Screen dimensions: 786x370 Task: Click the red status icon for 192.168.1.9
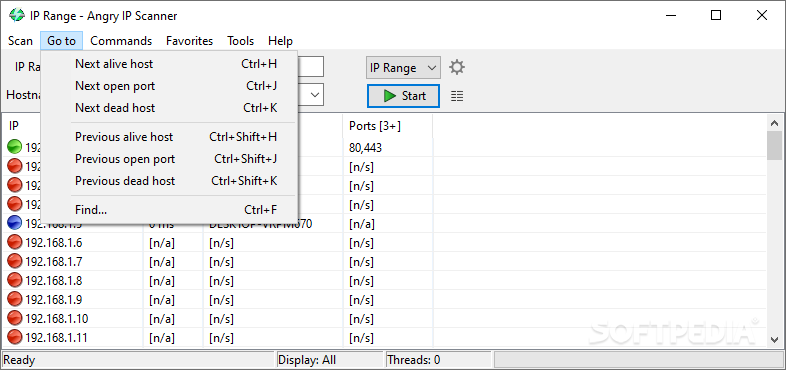[15, 300]
